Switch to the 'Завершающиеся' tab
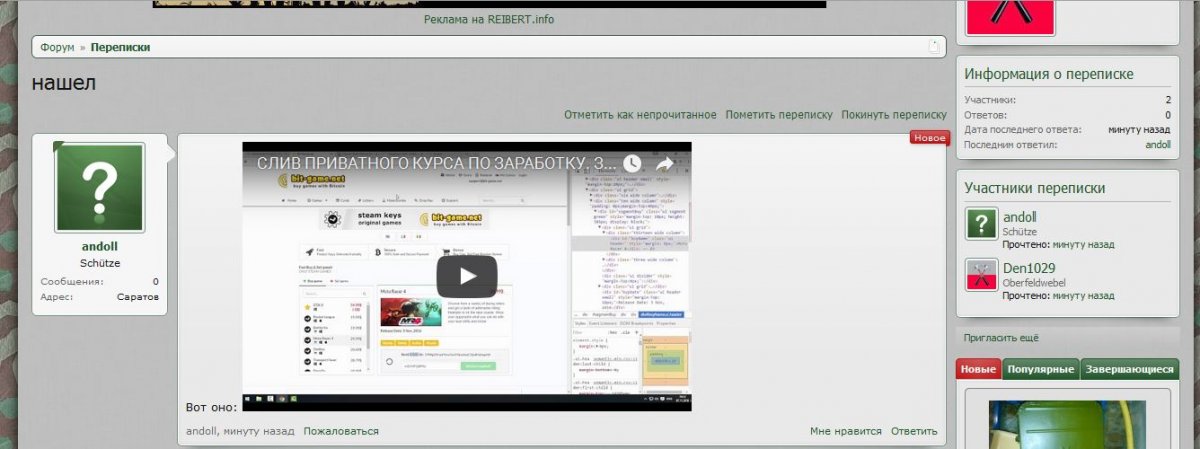Image resolution: width=1200 pixels, height=449 pixels. pos(1130,369)
